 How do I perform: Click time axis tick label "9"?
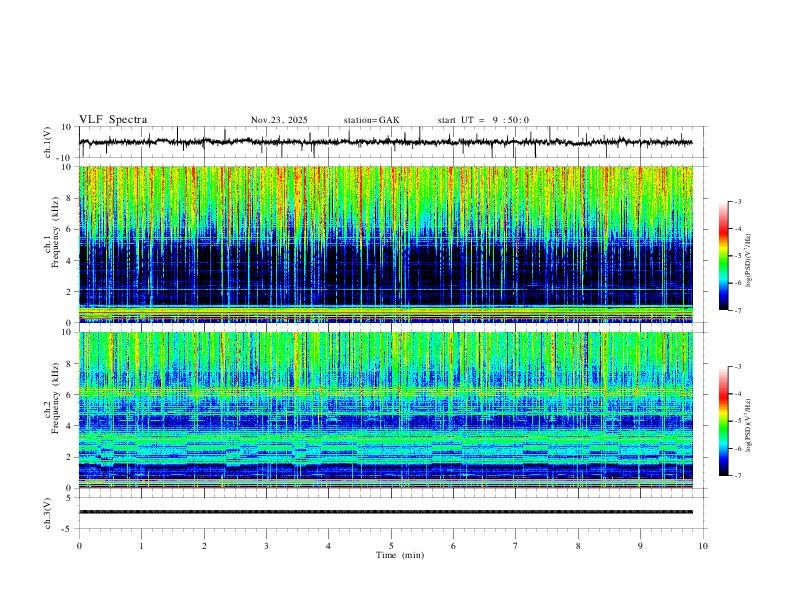pyautogui.click(x=640, y=546)
